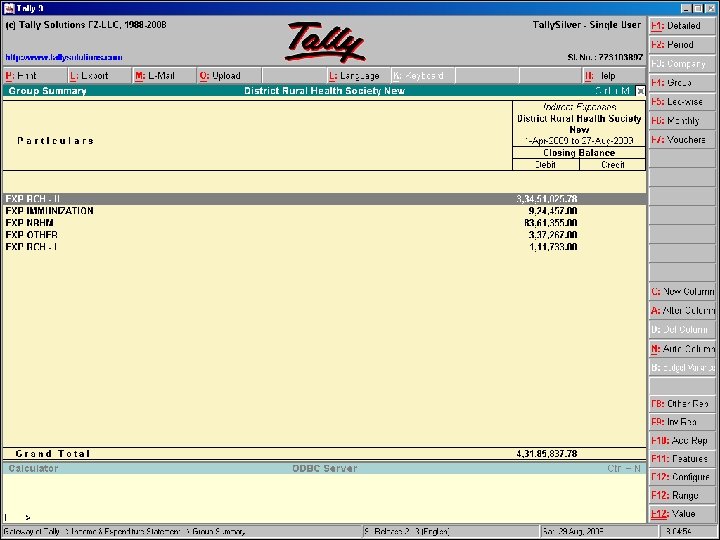
Task: Select the EXP RCH - II row
Action: (324, 199)
